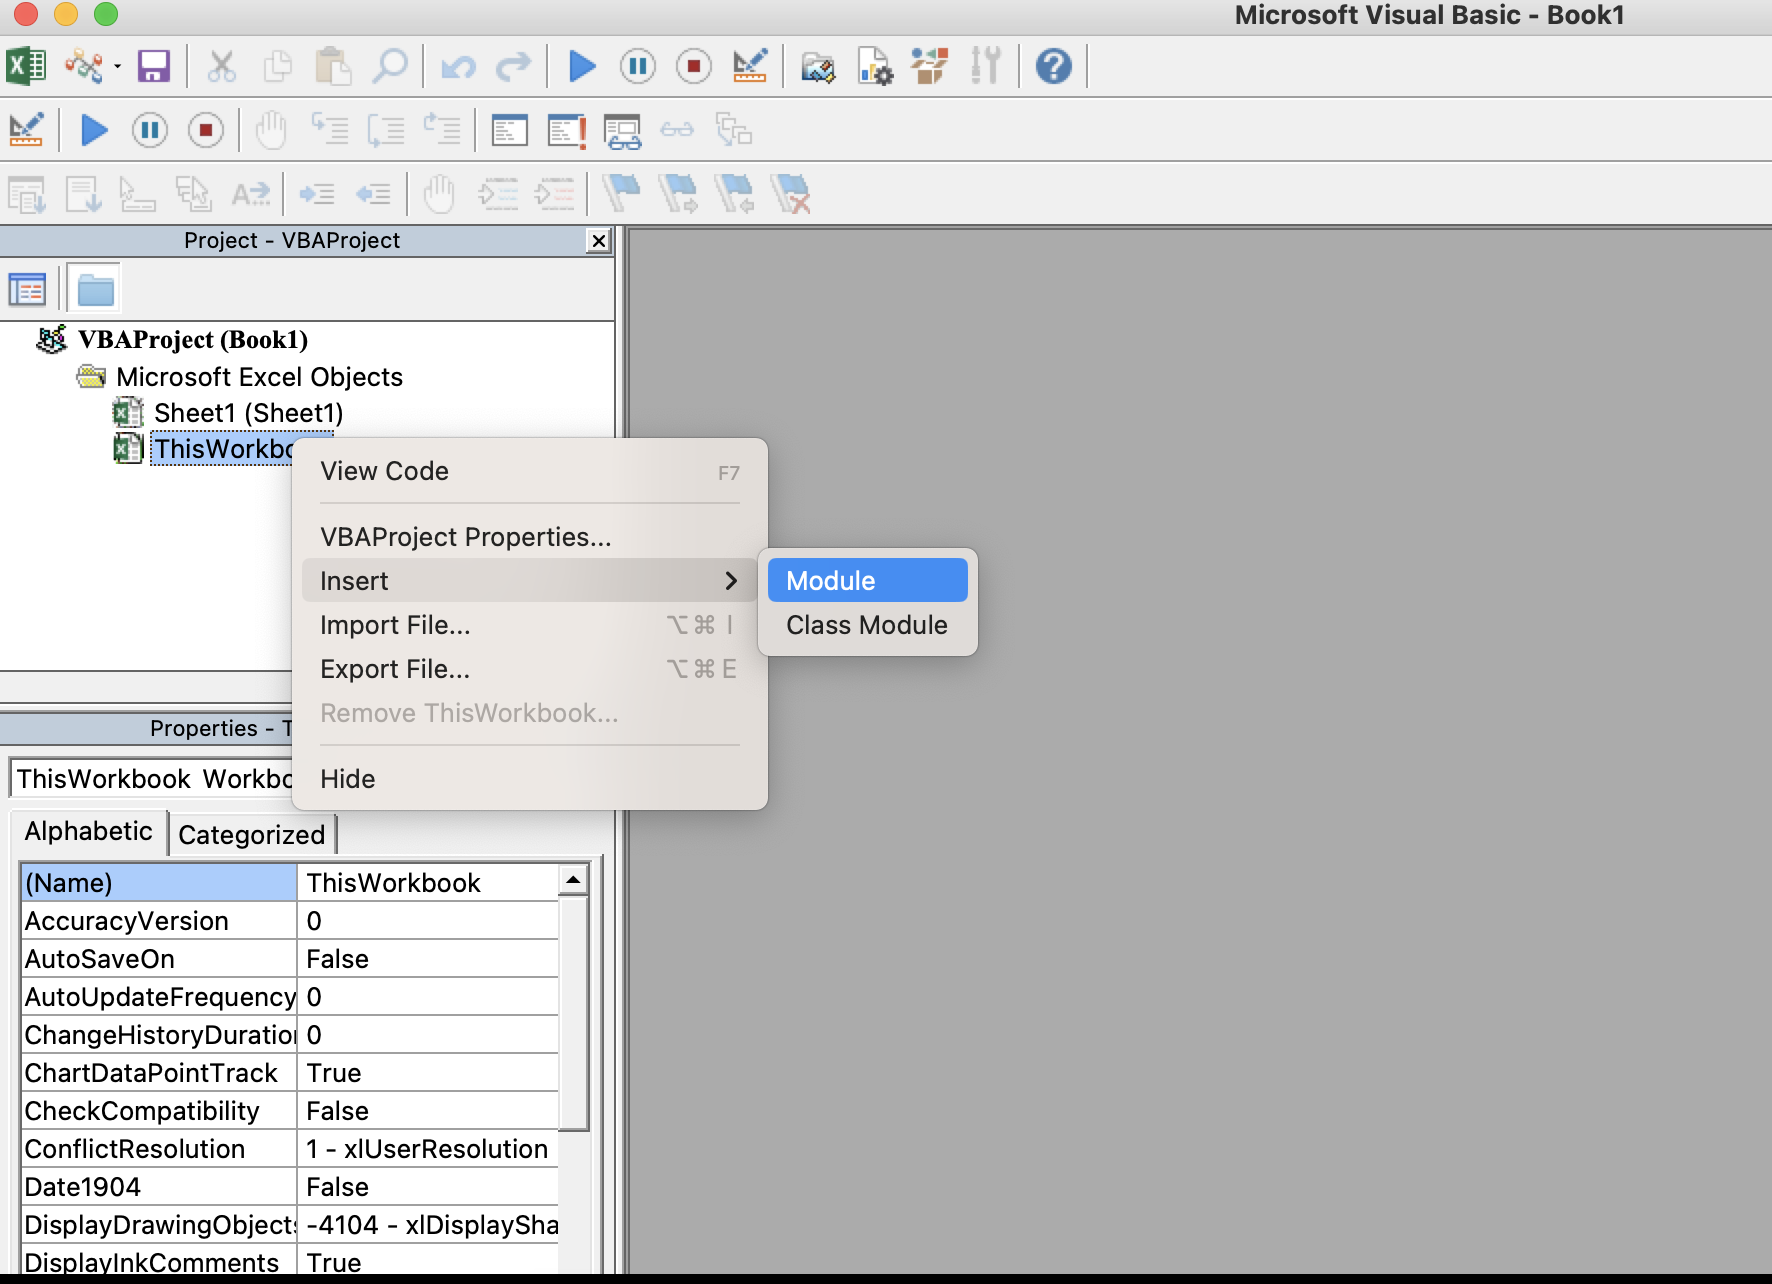Click the Quick Watch glasses icon

[677, 130]
